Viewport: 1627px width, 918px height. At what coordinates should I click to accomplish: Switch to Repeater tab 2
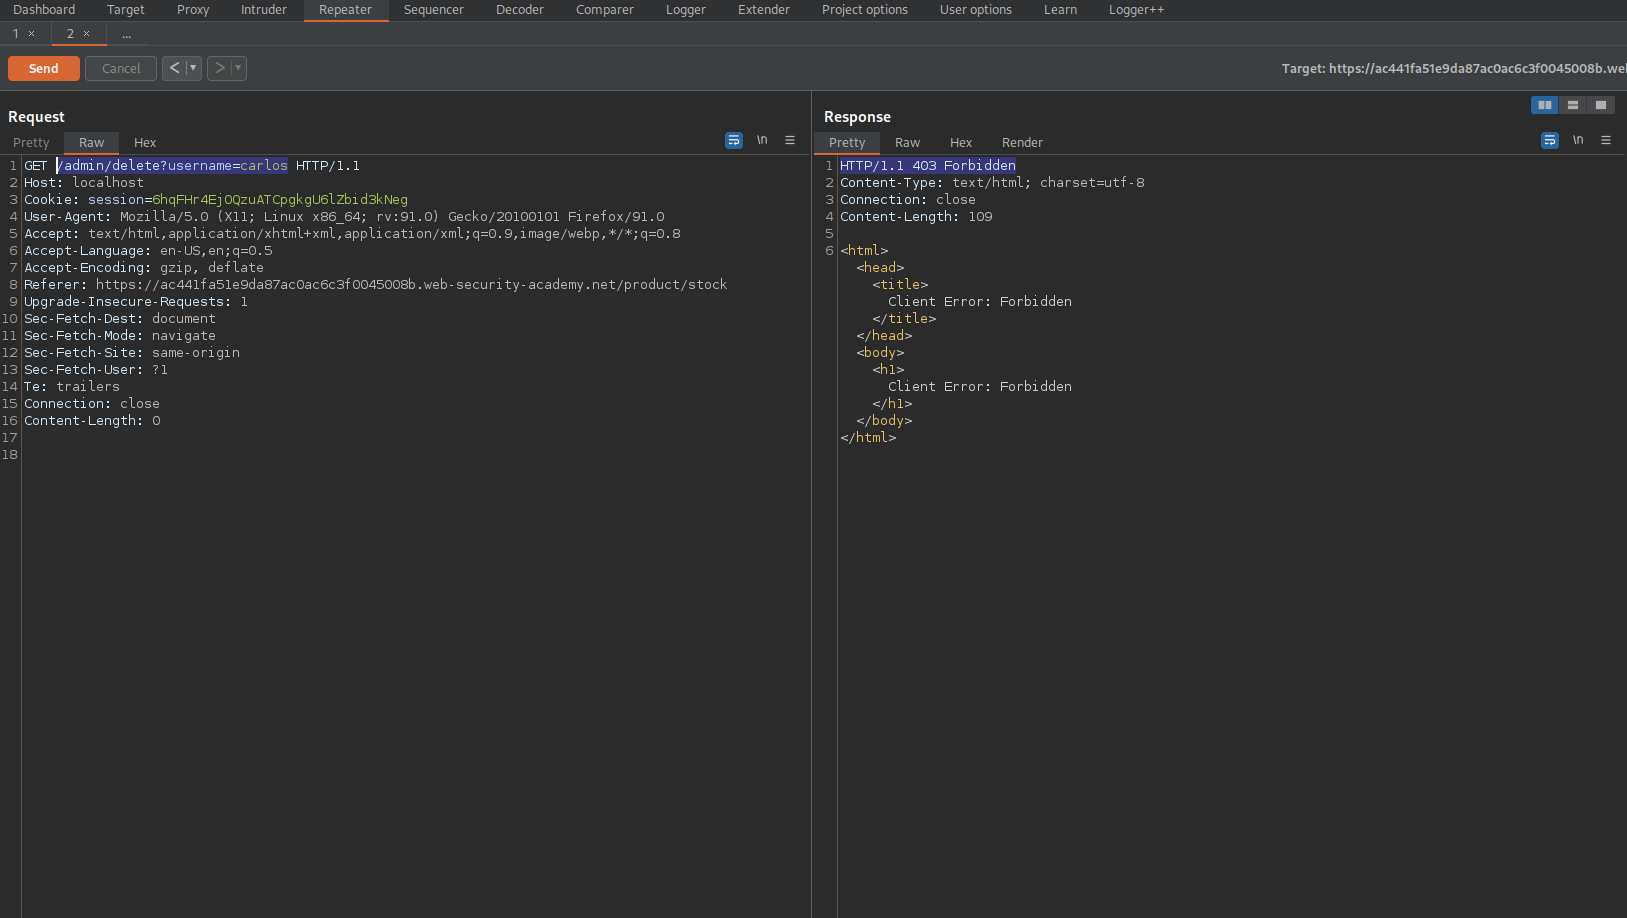click(x=70, y=34)
